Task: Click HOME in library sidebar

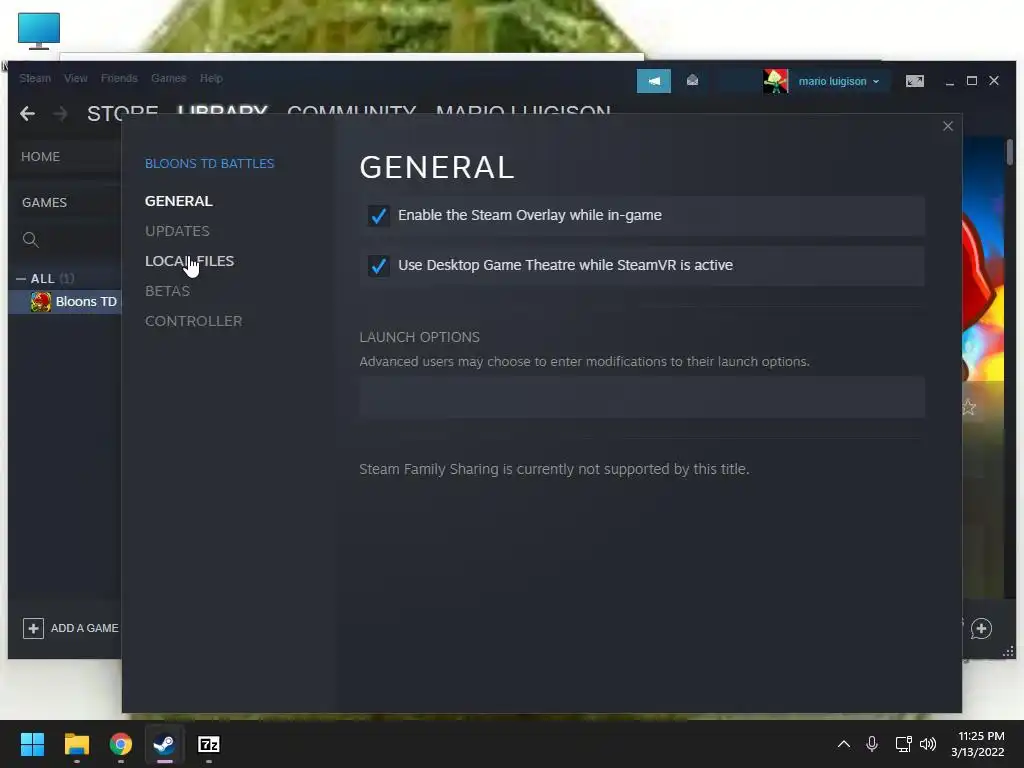Action: 40,157
